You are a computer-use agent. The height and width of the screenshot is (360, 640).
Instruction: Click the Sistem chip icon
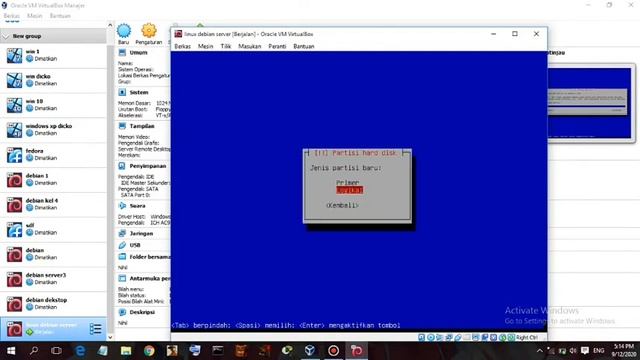point(122,93)
